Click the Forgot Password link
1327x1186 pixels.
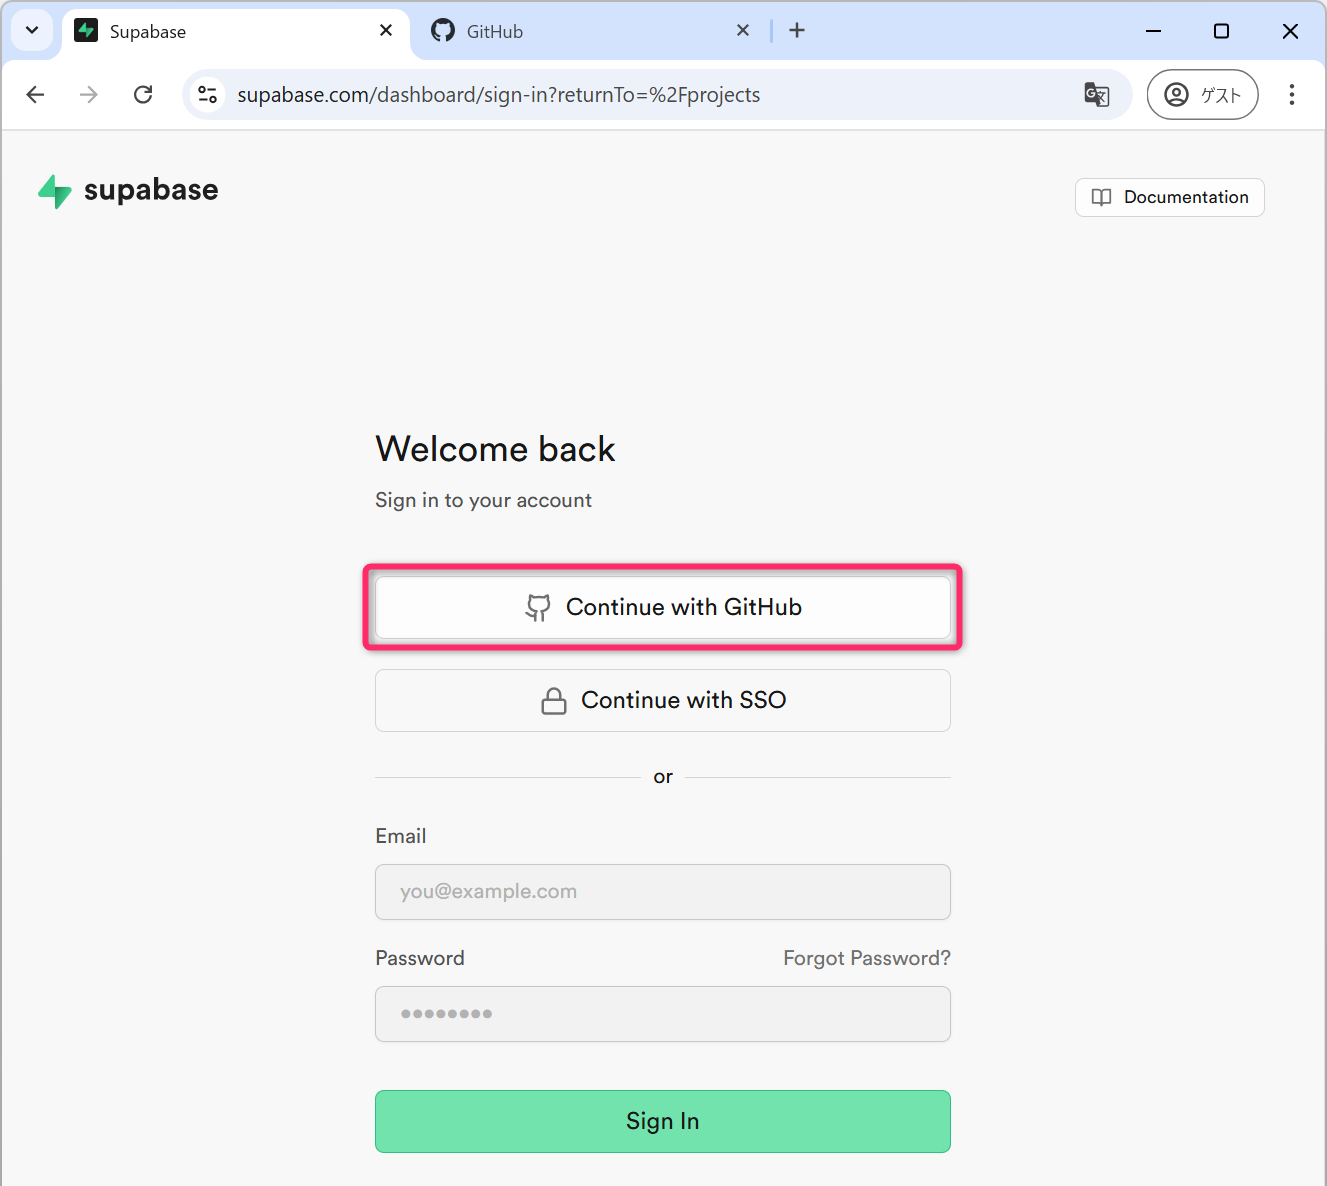tap(866, 958)
